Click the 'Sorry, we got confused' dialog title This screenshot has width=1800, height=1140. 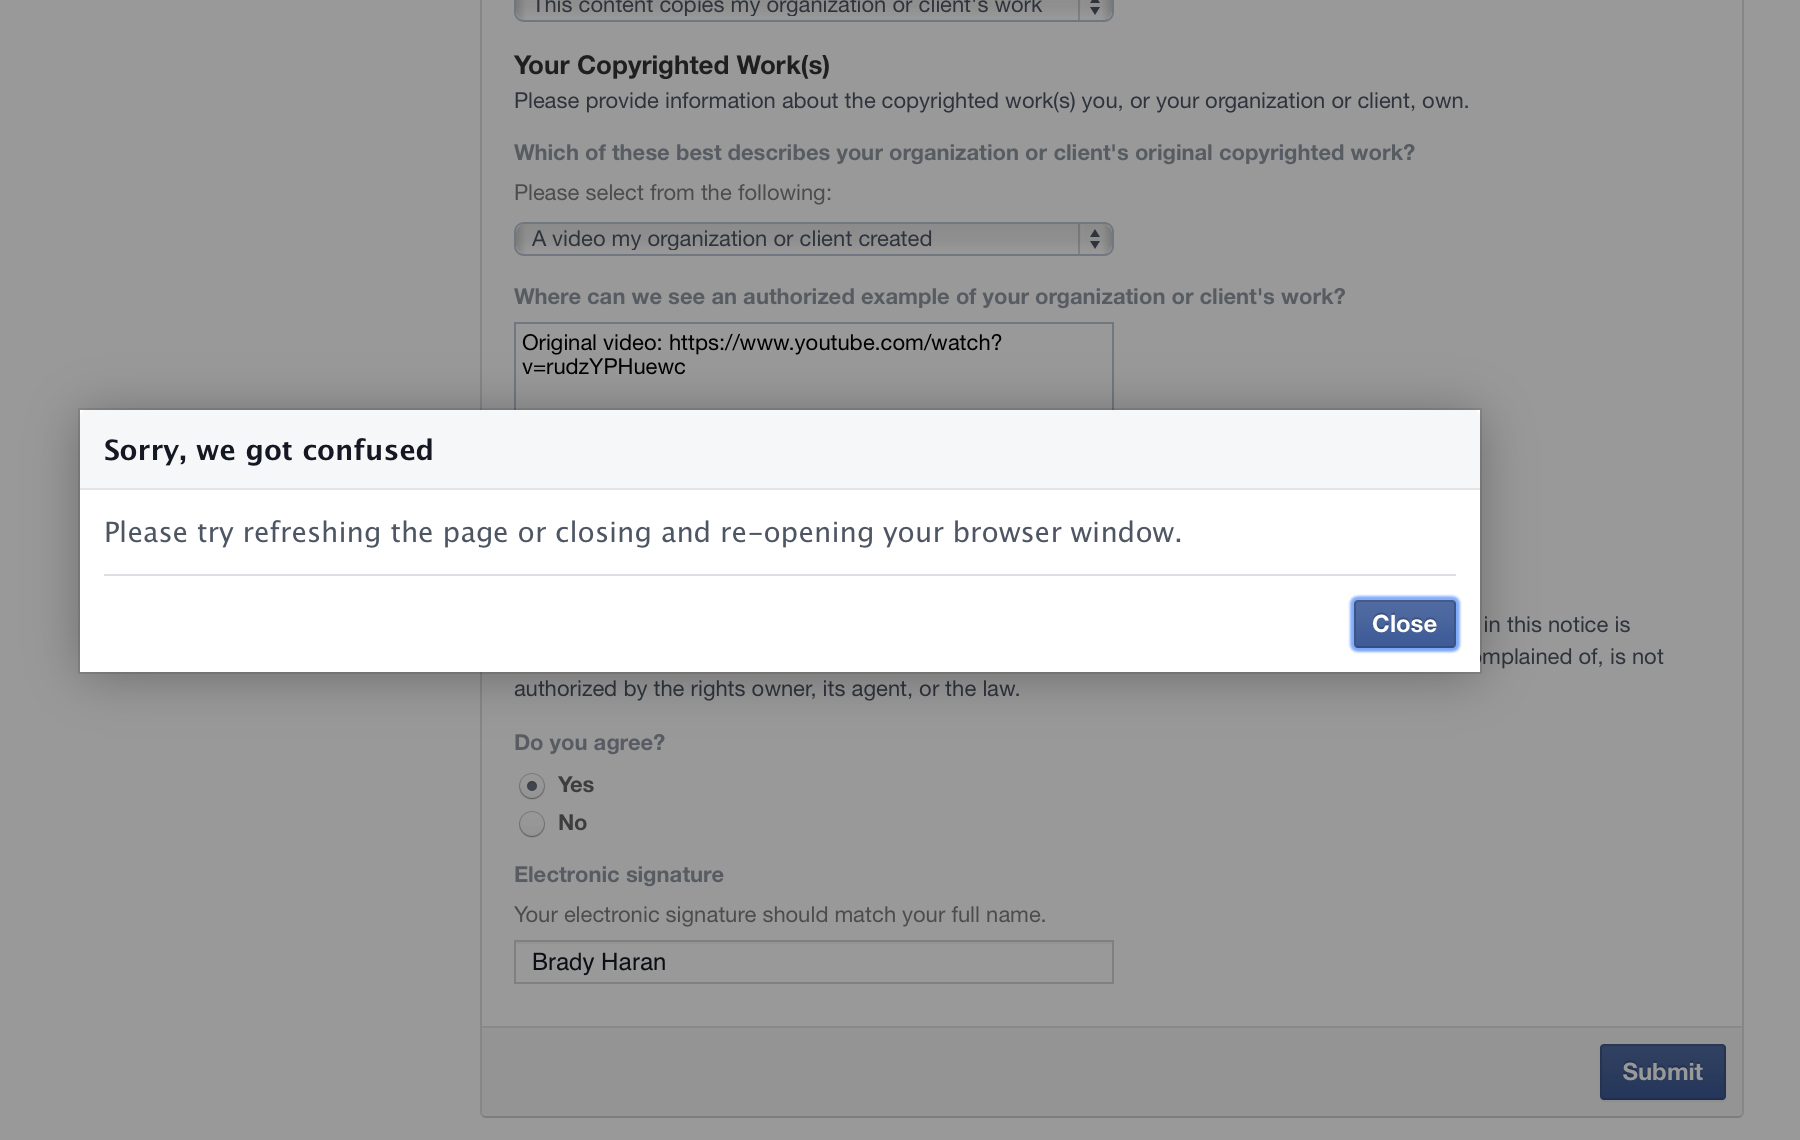coord(269,450)
